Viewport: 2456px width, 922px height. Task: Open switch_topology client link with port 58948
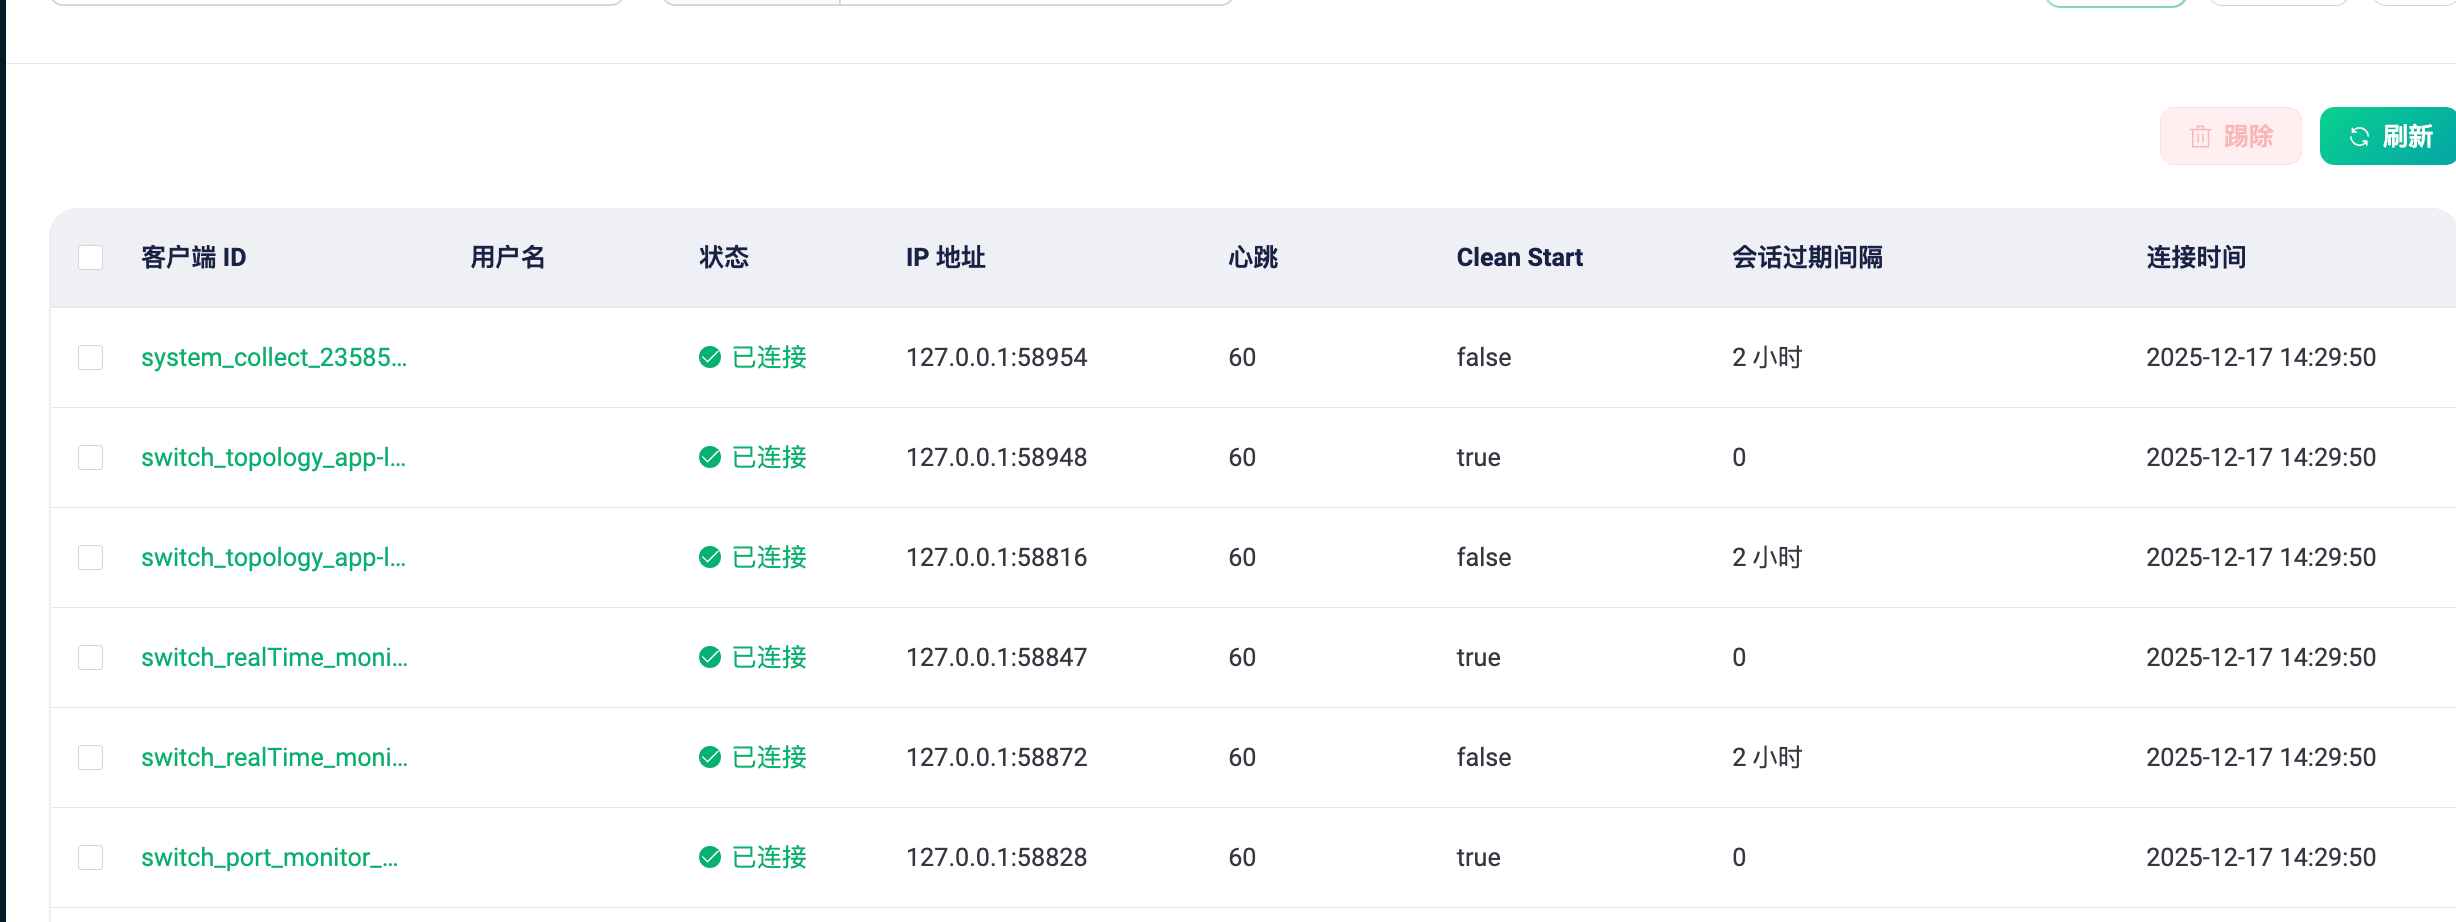pyautogui.click(x=273, y=457)
